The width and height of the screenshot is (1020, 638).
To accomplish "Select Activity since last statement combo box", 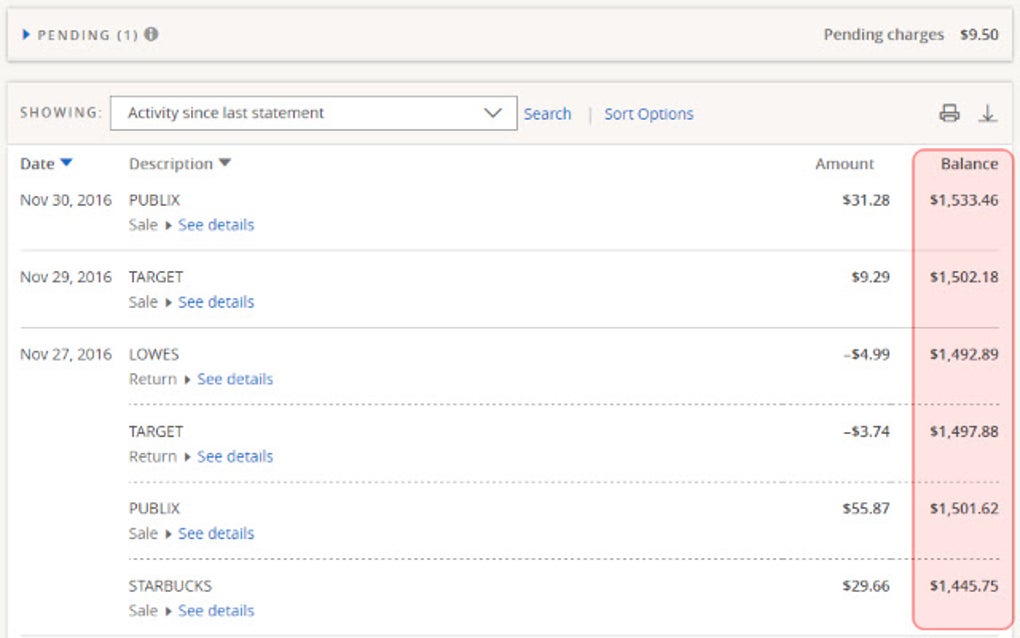I will [x=315, y=112].
